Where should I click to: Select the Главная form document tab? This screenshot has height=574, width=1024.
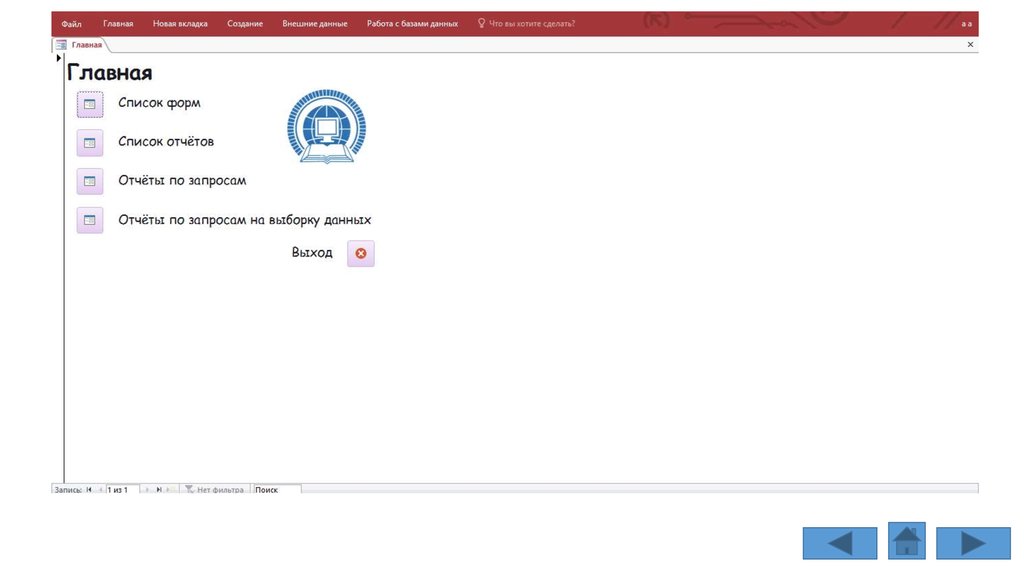[80, 44]
